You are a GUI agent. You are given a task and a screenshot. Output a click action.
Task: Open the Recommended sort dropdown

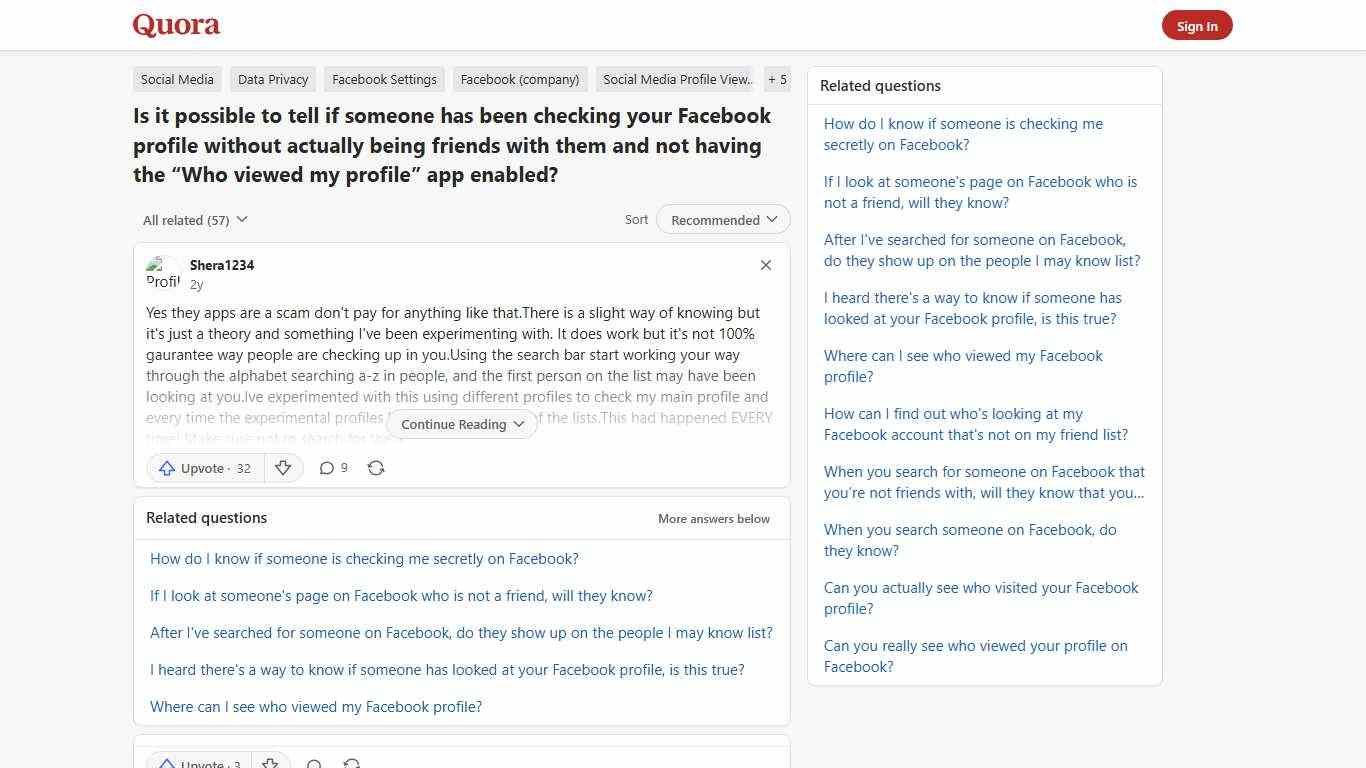pyautogui.click(x=722, y=219)
